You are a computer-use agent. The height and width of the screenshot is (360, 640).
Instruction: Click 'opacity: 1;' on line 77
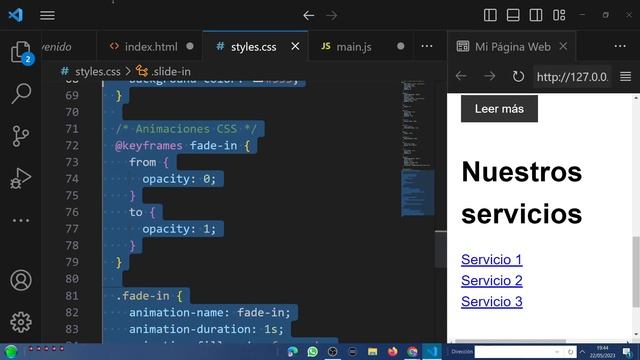coord(179,229)
